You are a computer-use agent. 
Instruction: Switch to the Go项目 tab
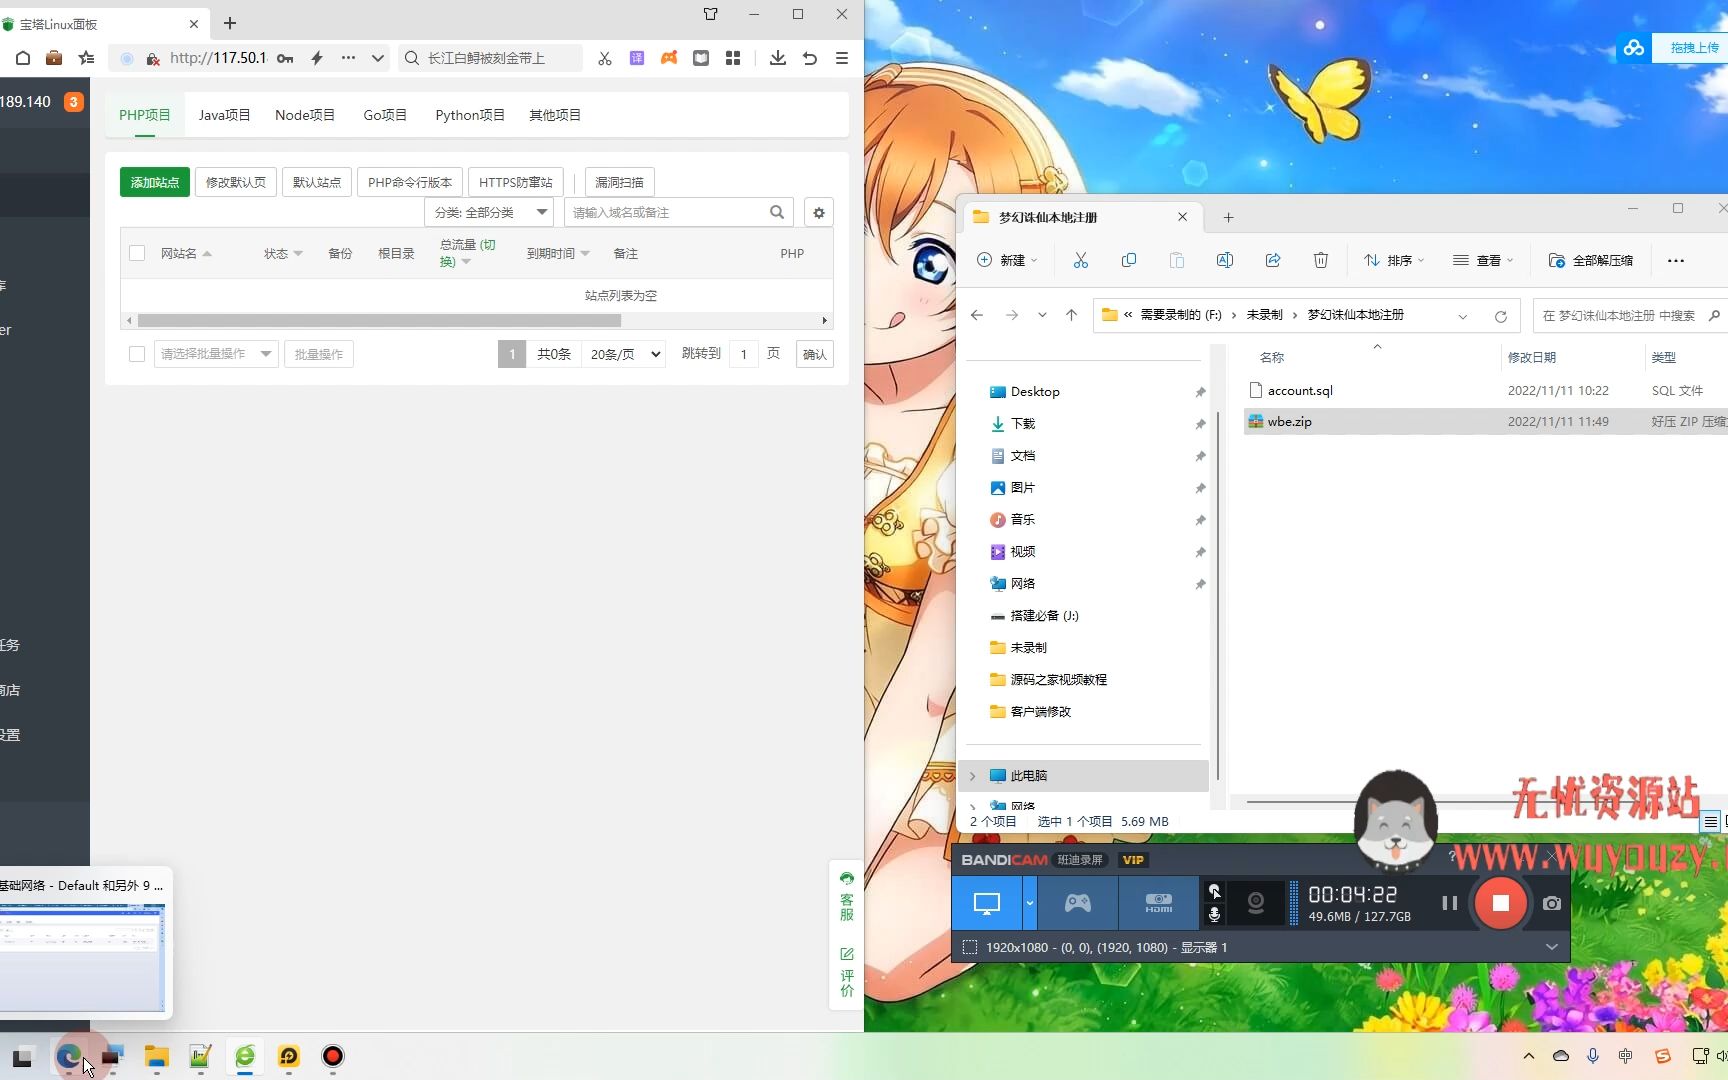coord(385,115)
